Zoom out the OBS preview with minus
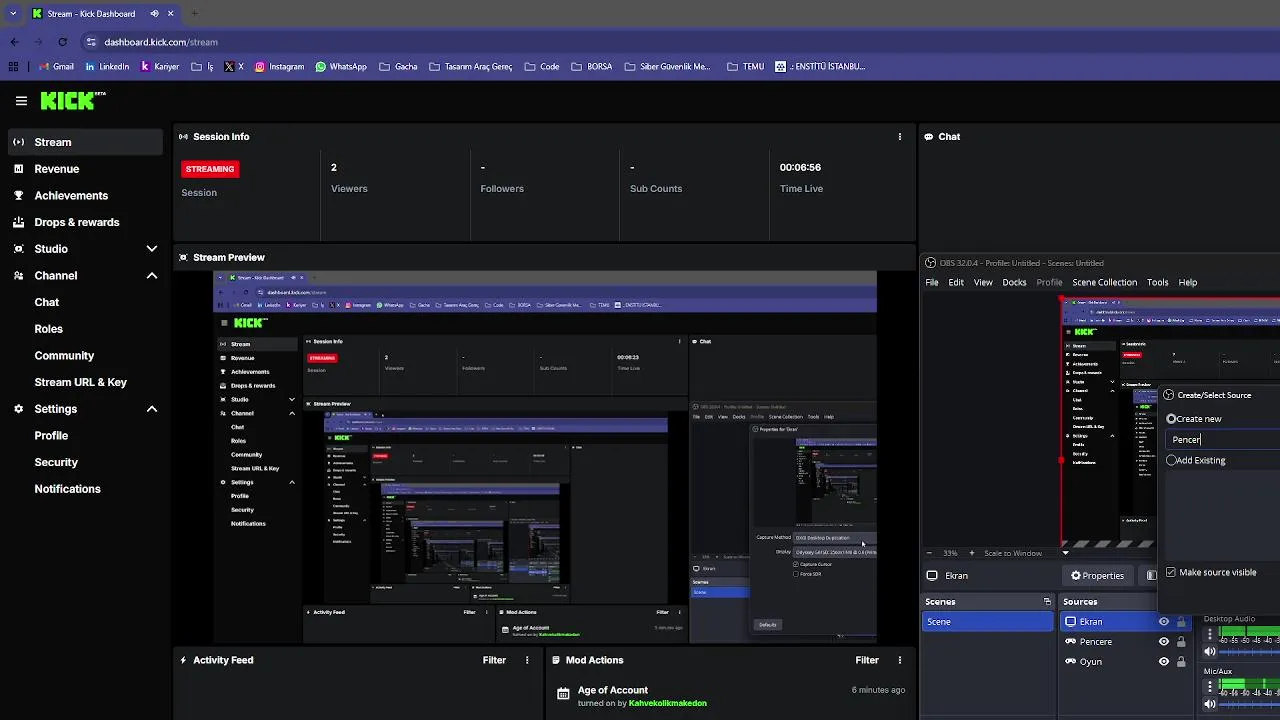1280x720 pixels. pos(930,553)
